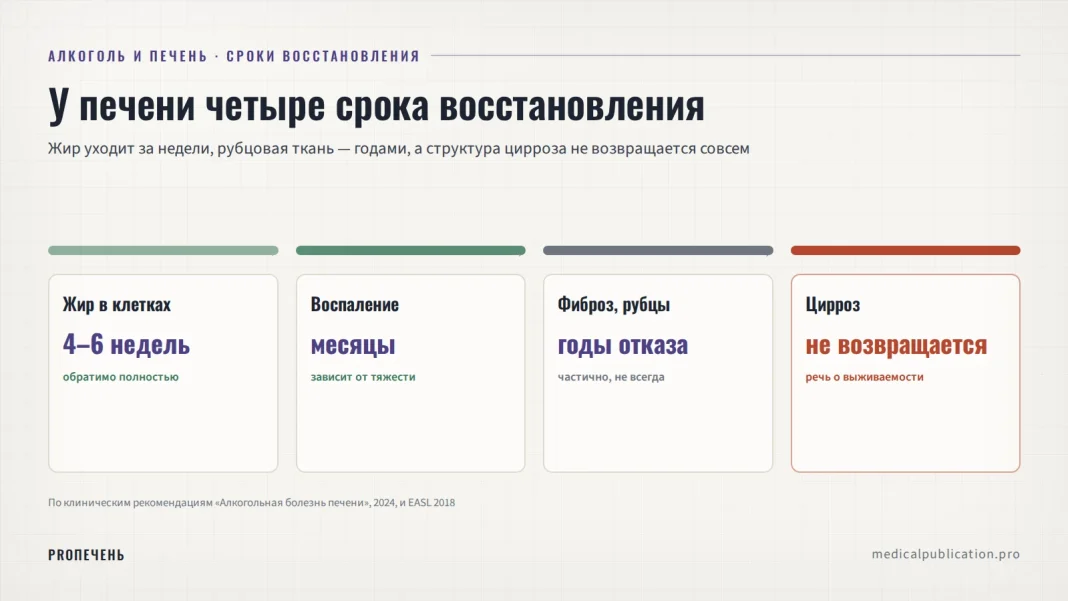Click the title 'У печени четыре срока восстановления'
The width and height of the screenshot is (1068, 601).
(376, 106)
